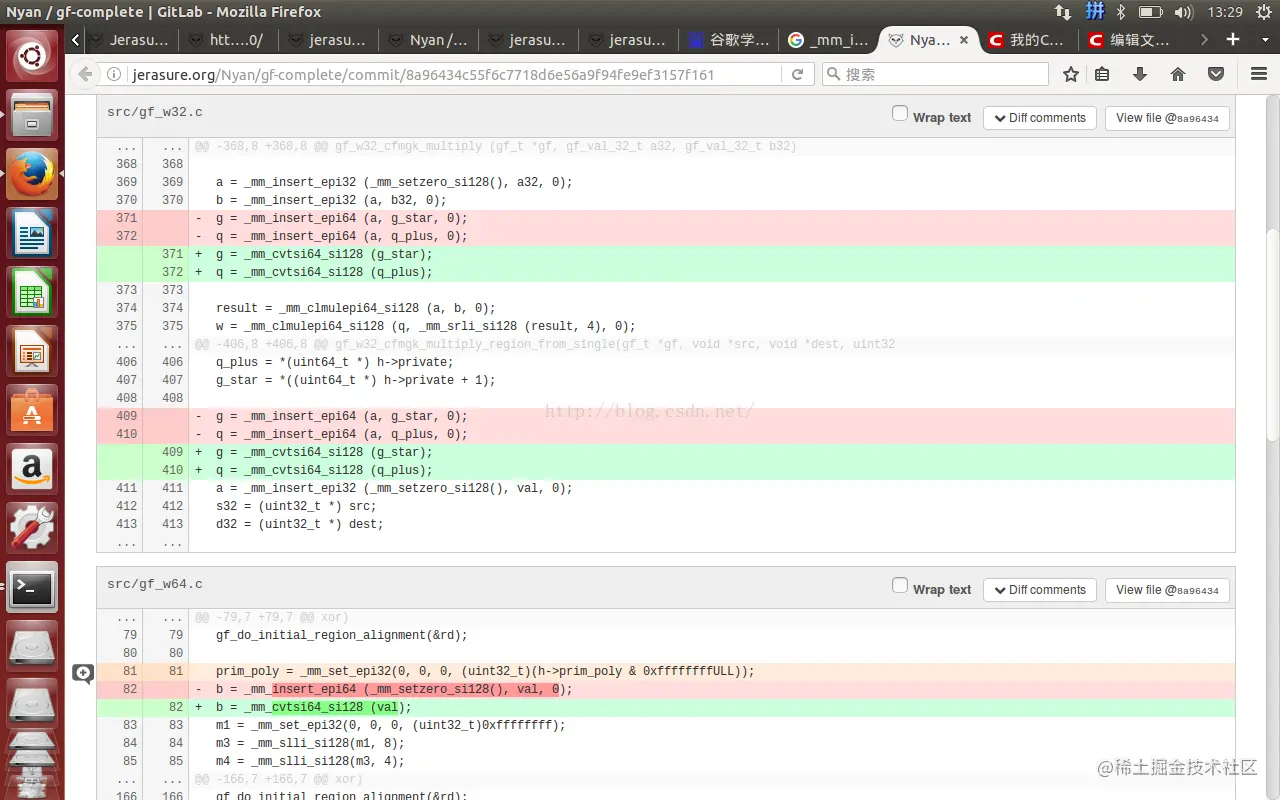
Task: Open sound volume indicator
Action: pyautogui.click(x=1183, y=12)
